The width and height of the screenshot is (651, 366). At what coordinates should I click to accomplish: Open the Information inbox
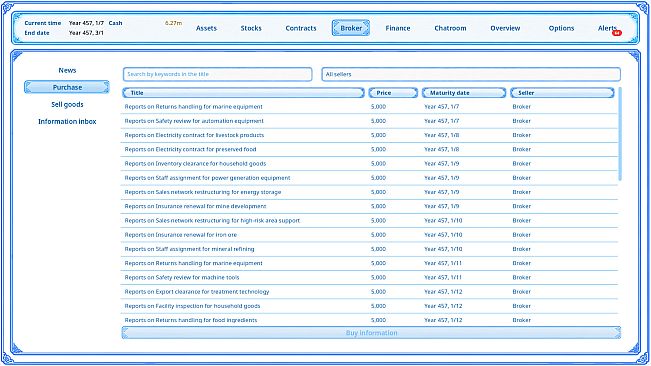67,122
